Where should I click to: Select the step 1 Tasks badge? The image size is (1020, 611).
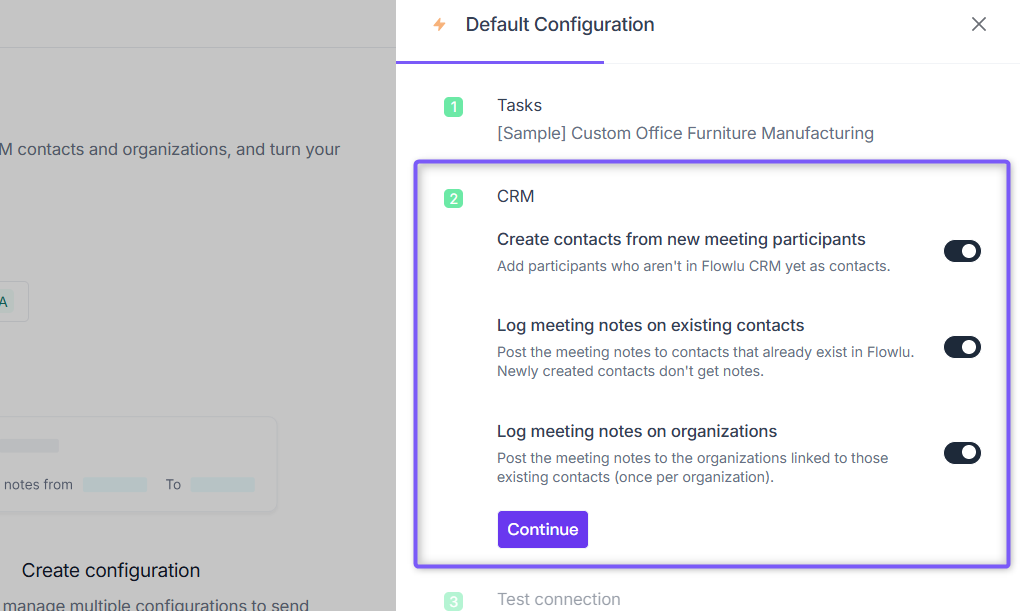coord(453,107)
